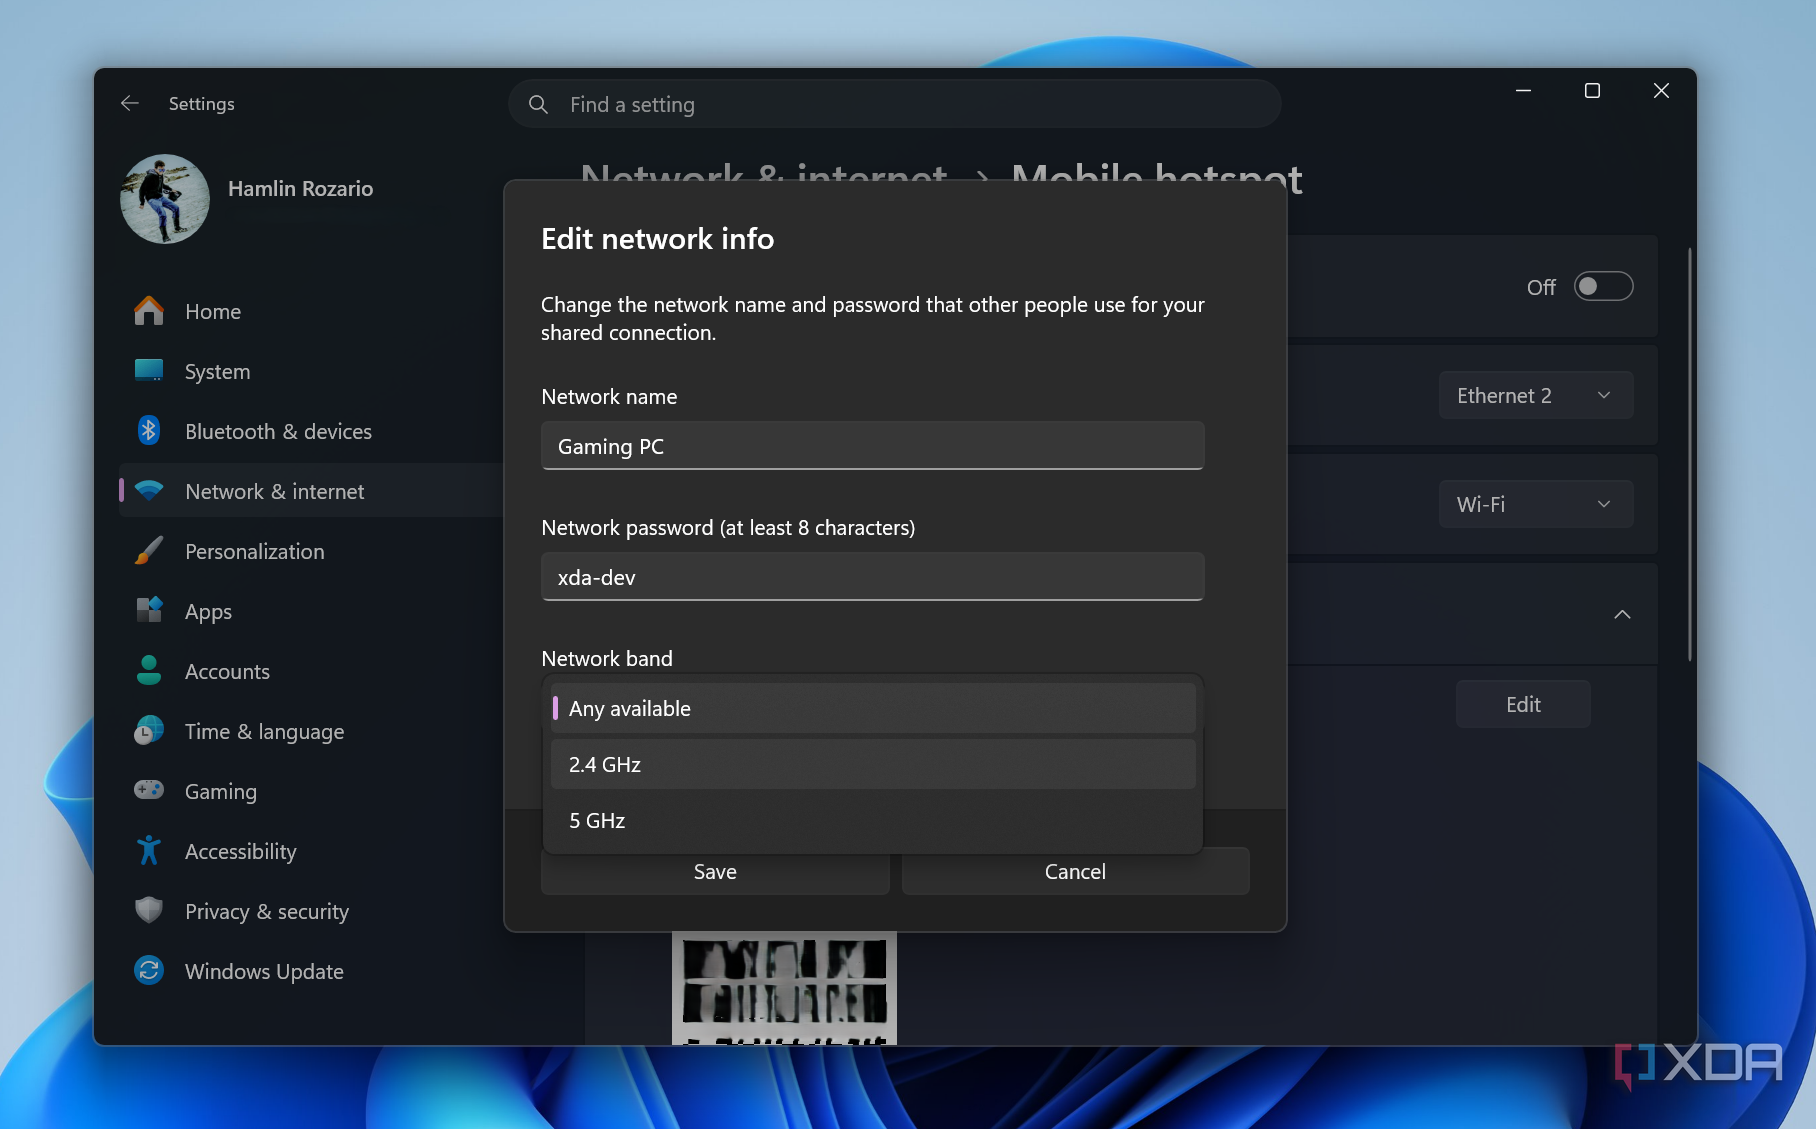Click the Hamlin Rozario account name
This screenshot has height=1129, width=1816.
coord(300,189)
